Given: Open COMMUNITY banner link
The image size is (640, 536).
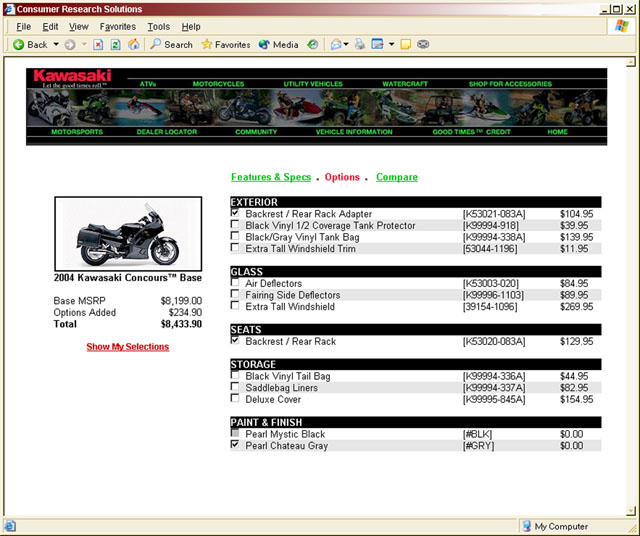Looking at the screenshot, I should (256, 132).
